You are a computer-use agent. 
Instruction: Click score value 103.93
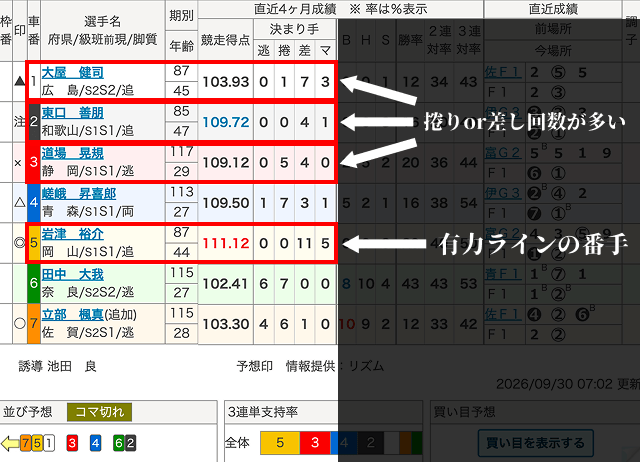coord(226,82)
